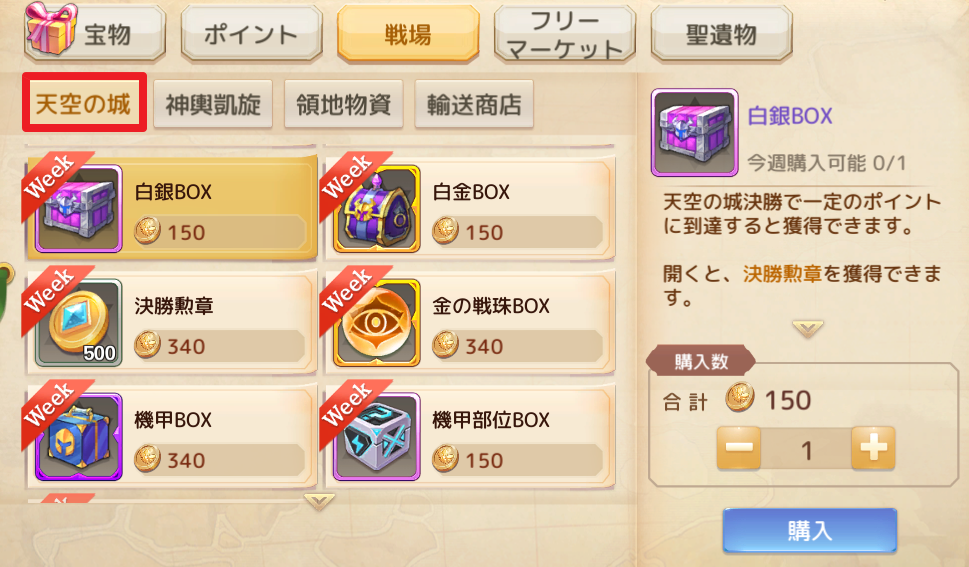Select the 白金BOX gold-trimmed chest icon

coord(376,208)
